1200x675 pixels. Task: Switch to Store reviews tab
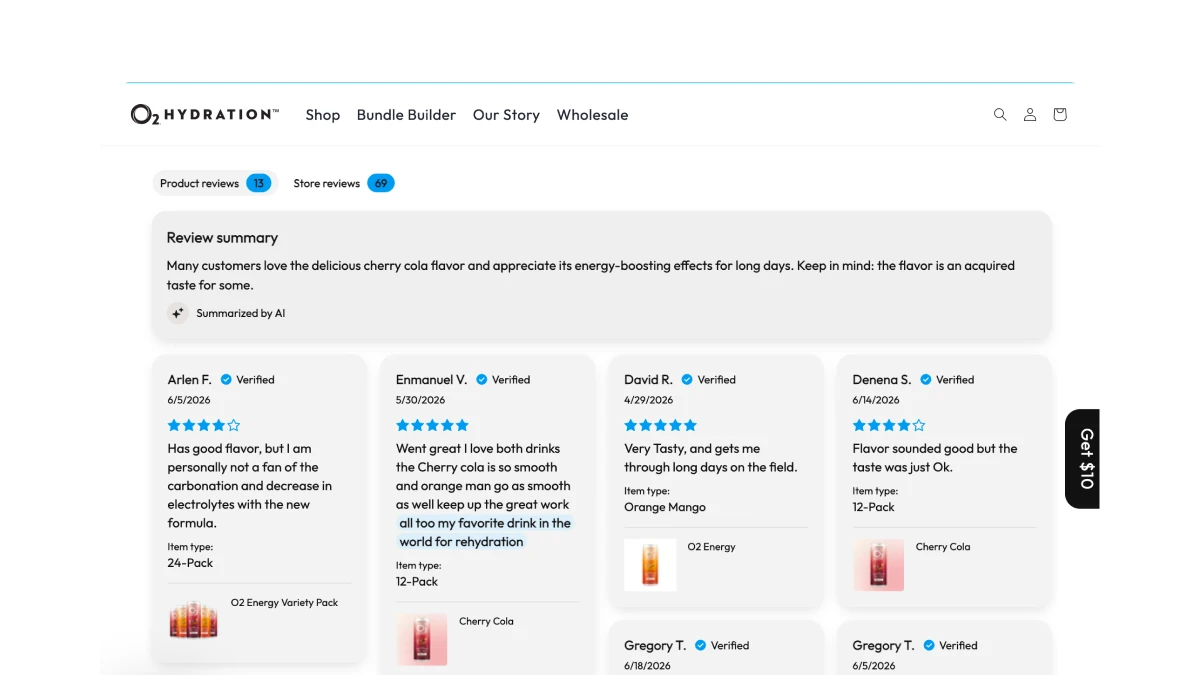coord(343,183)
